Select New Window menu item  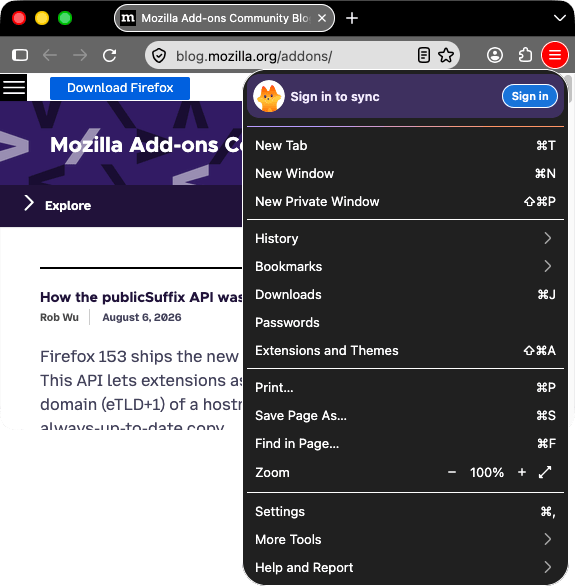405,173
